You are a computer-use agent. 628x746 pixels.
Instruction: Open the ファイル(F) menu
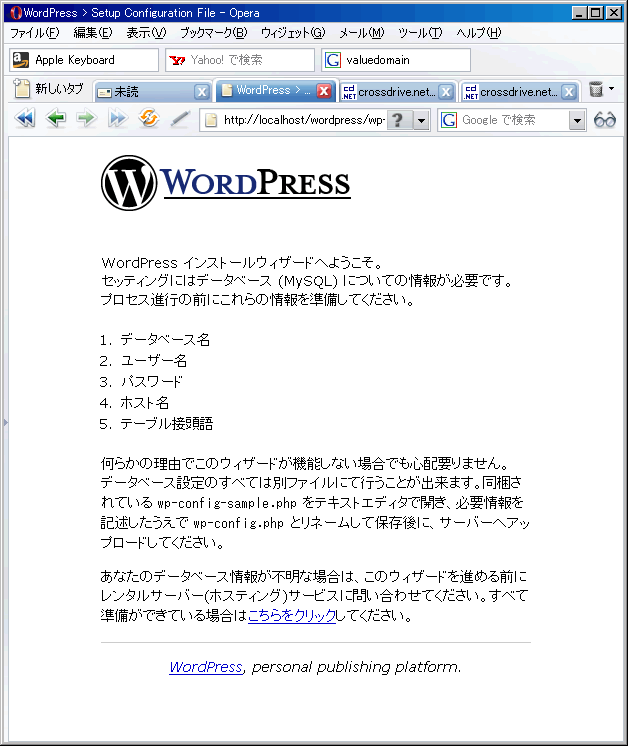[x=35, y=33]
